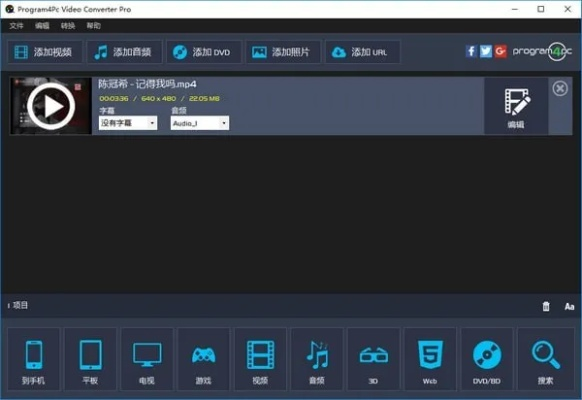
Task: Open the 编辑 video edit tool
Action: (516, 106)
